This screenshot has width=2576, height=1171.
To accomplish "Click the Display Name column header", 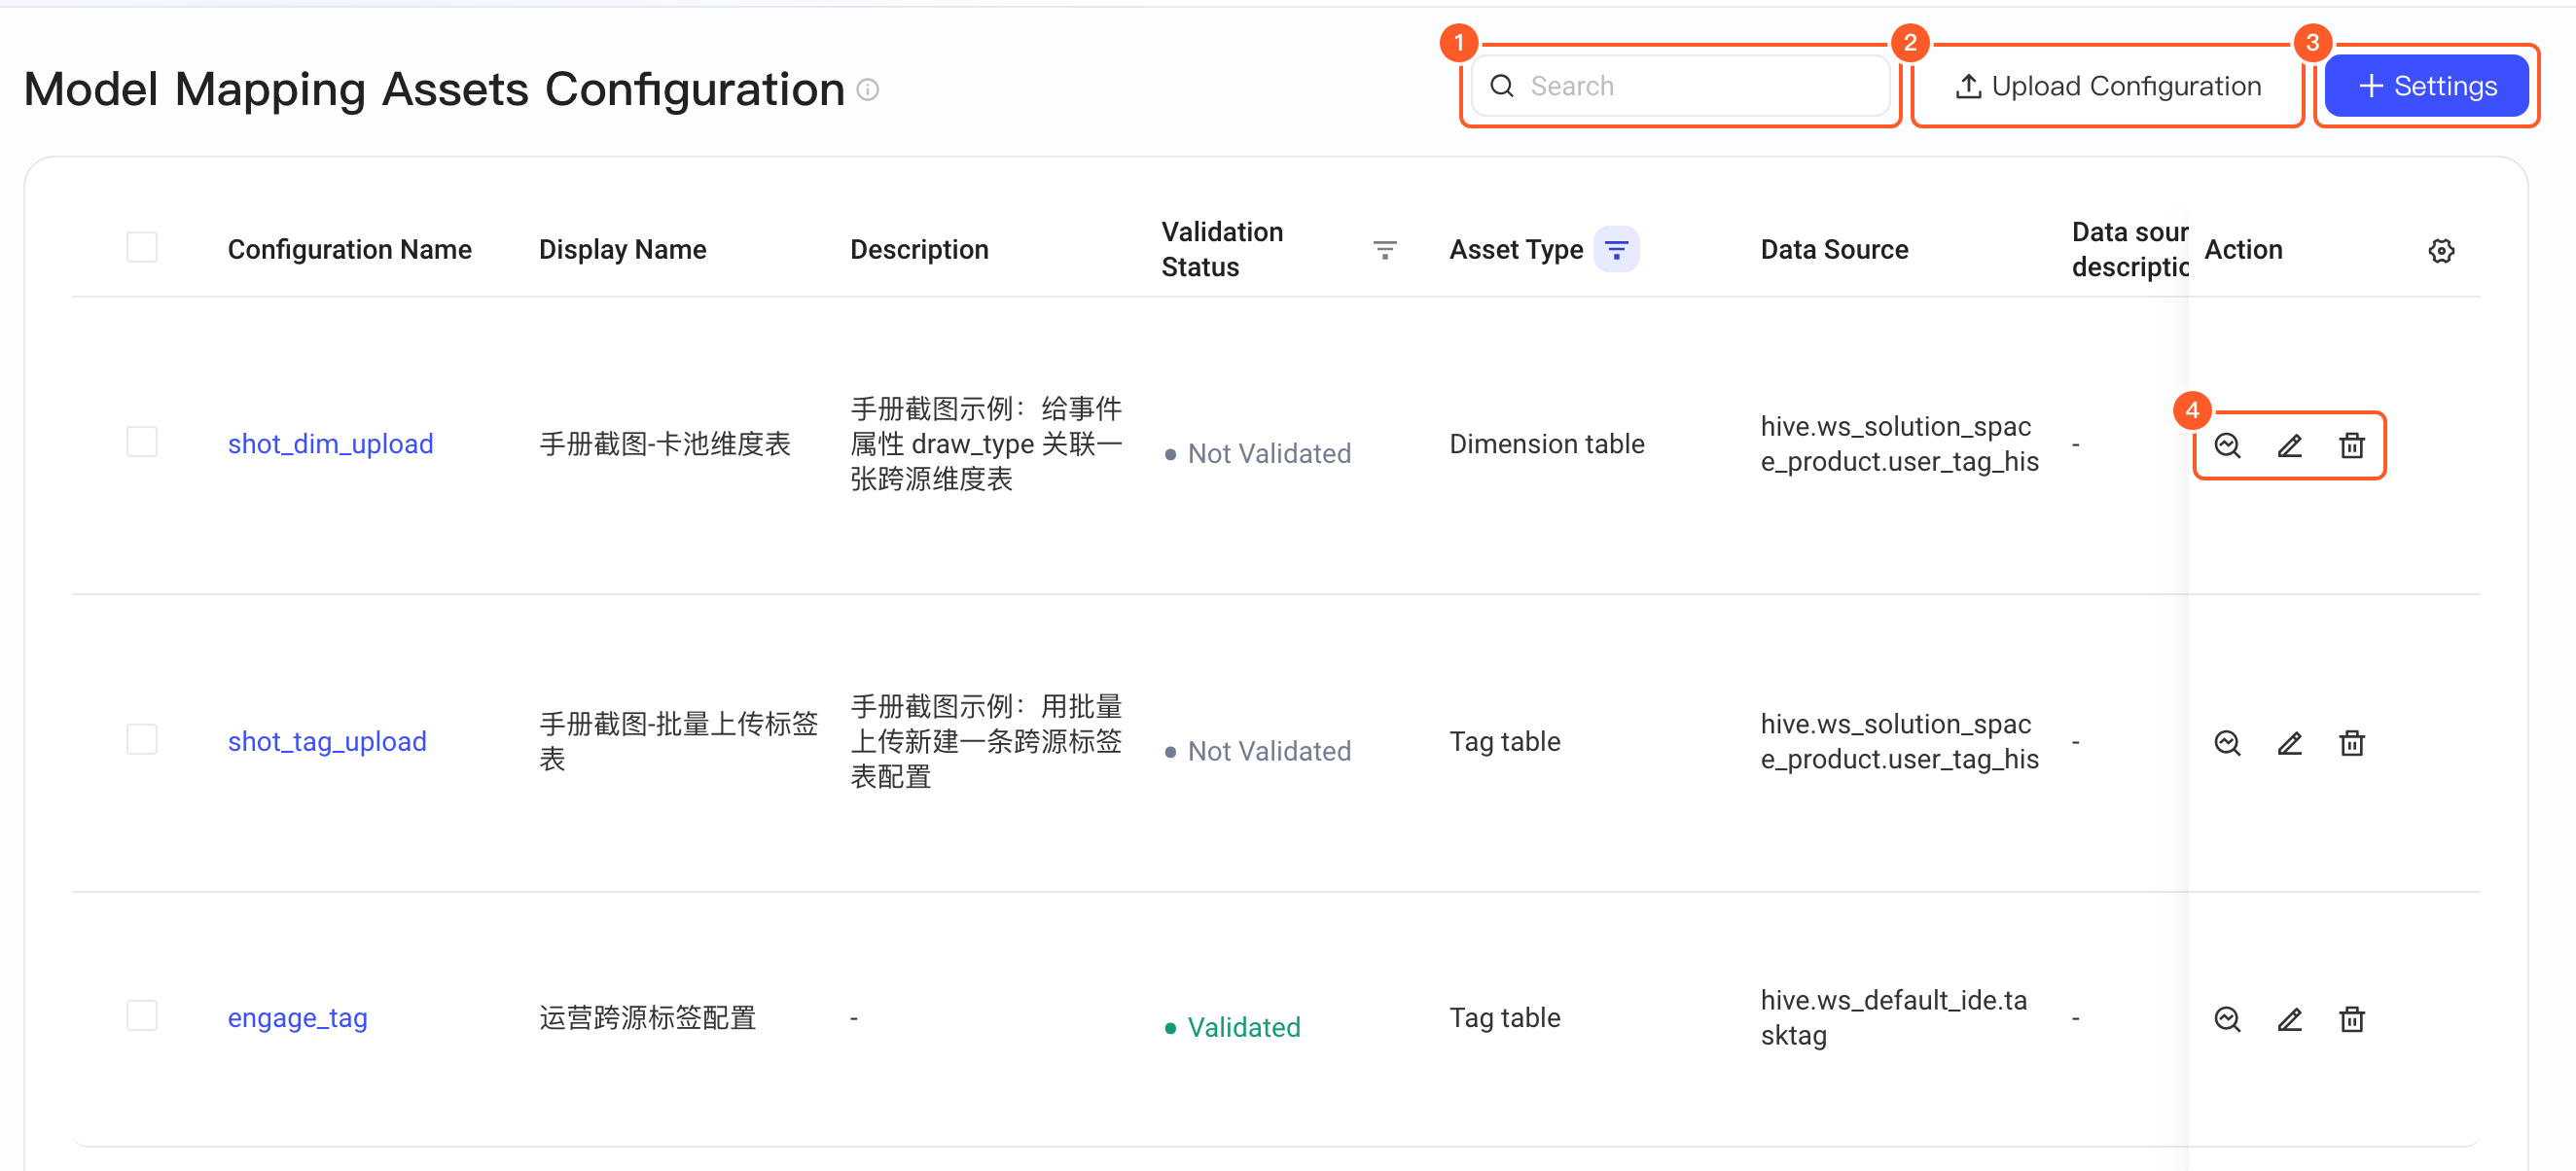I will (622, 249).
